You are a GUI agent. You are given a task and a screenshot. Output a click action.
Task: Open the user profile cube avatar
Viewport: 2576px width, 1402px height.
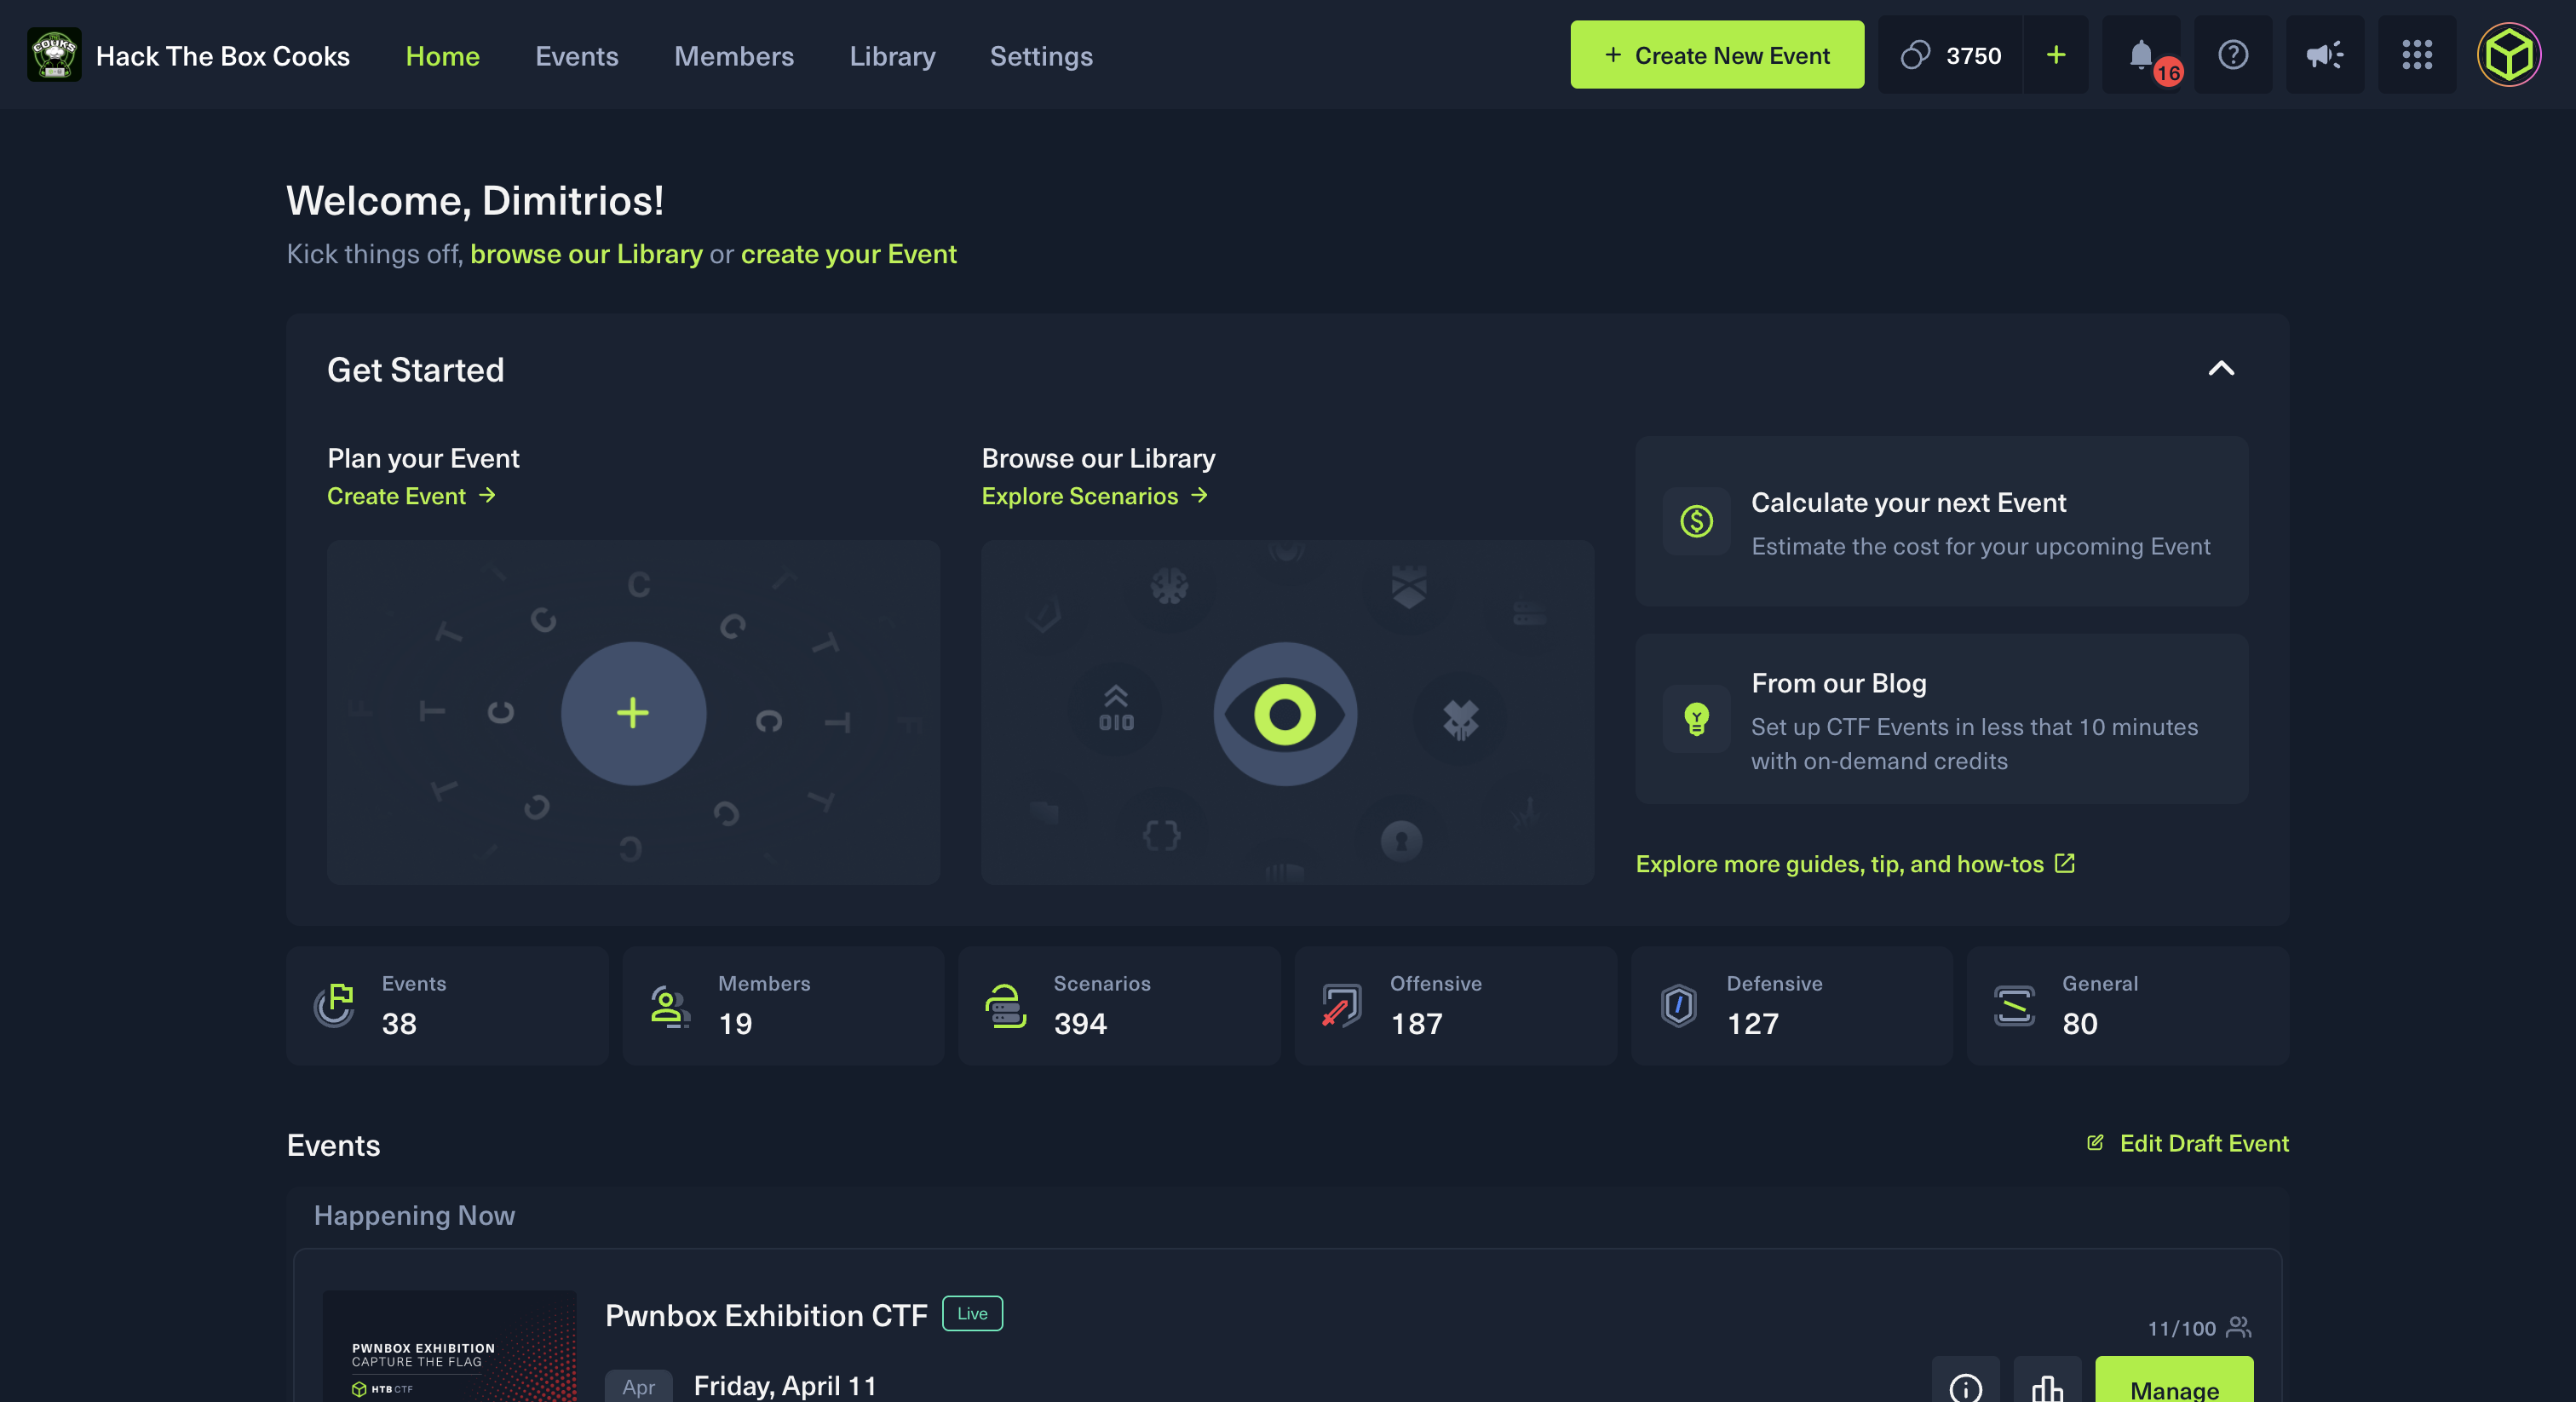[2508, 55]
